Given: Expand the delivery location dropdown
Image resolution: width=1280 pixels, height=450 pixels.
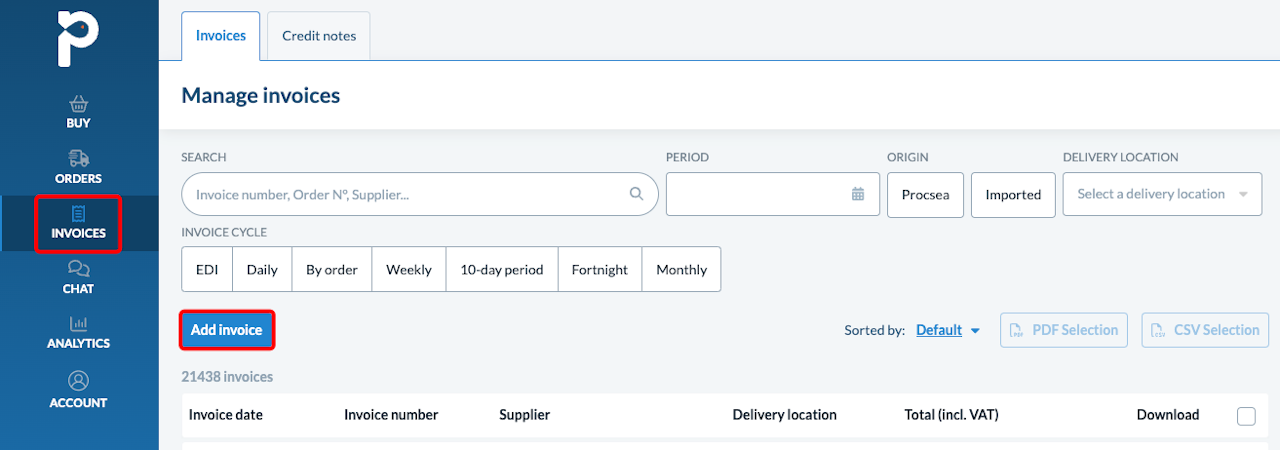Looking at the screenshot, I should pyautogui.click(x=1160, y=194).
